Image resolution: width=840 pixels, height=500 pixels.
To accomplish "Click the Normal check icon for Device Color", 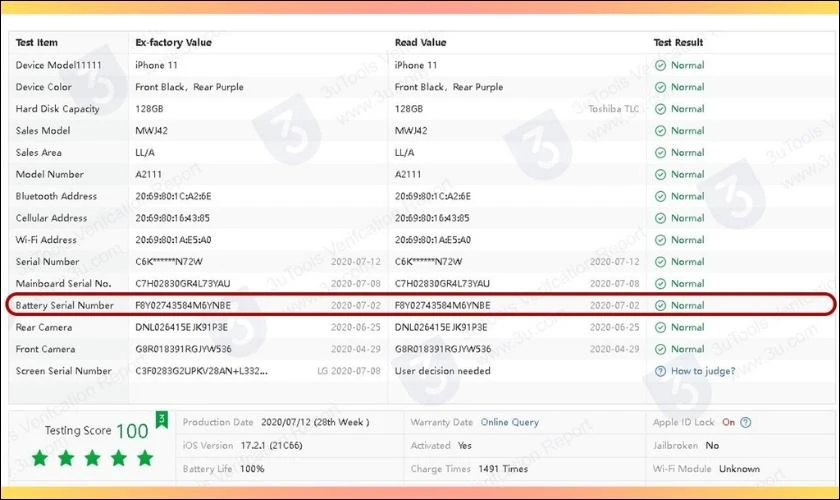I will coord(660,87).
